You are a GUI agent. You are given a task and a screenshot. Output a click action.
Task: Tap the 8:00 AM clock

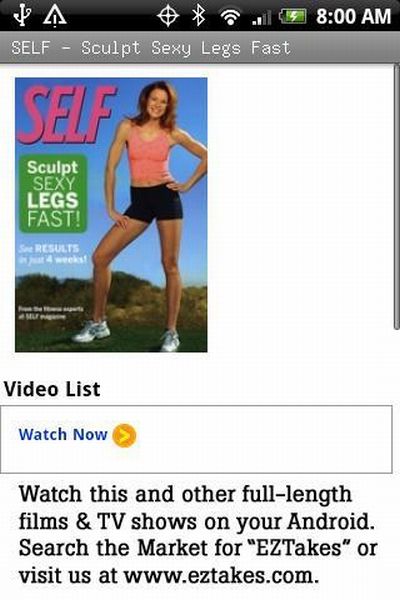[x=353, y=16]
